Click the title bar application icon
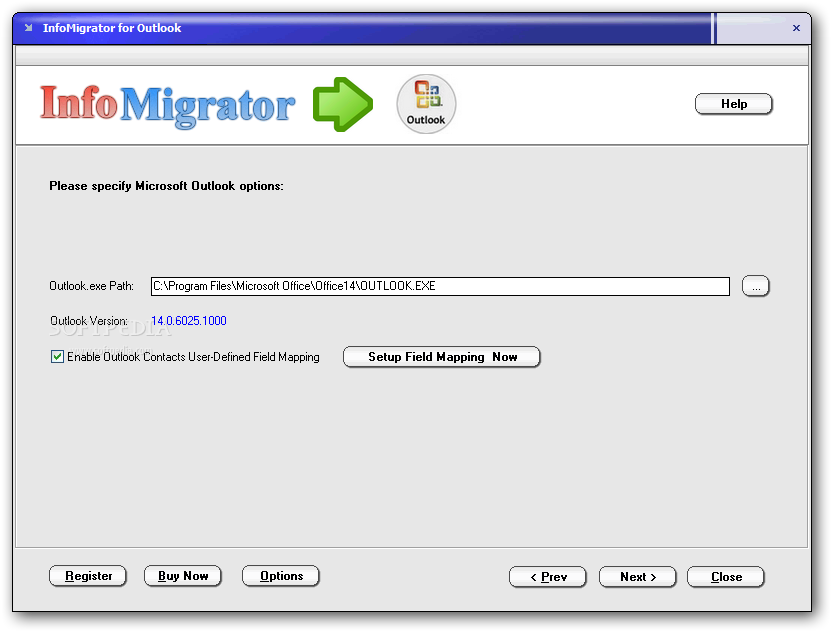The width and height of the screenshot is (832, 632). pyautogui.click(x=29, y=28)
